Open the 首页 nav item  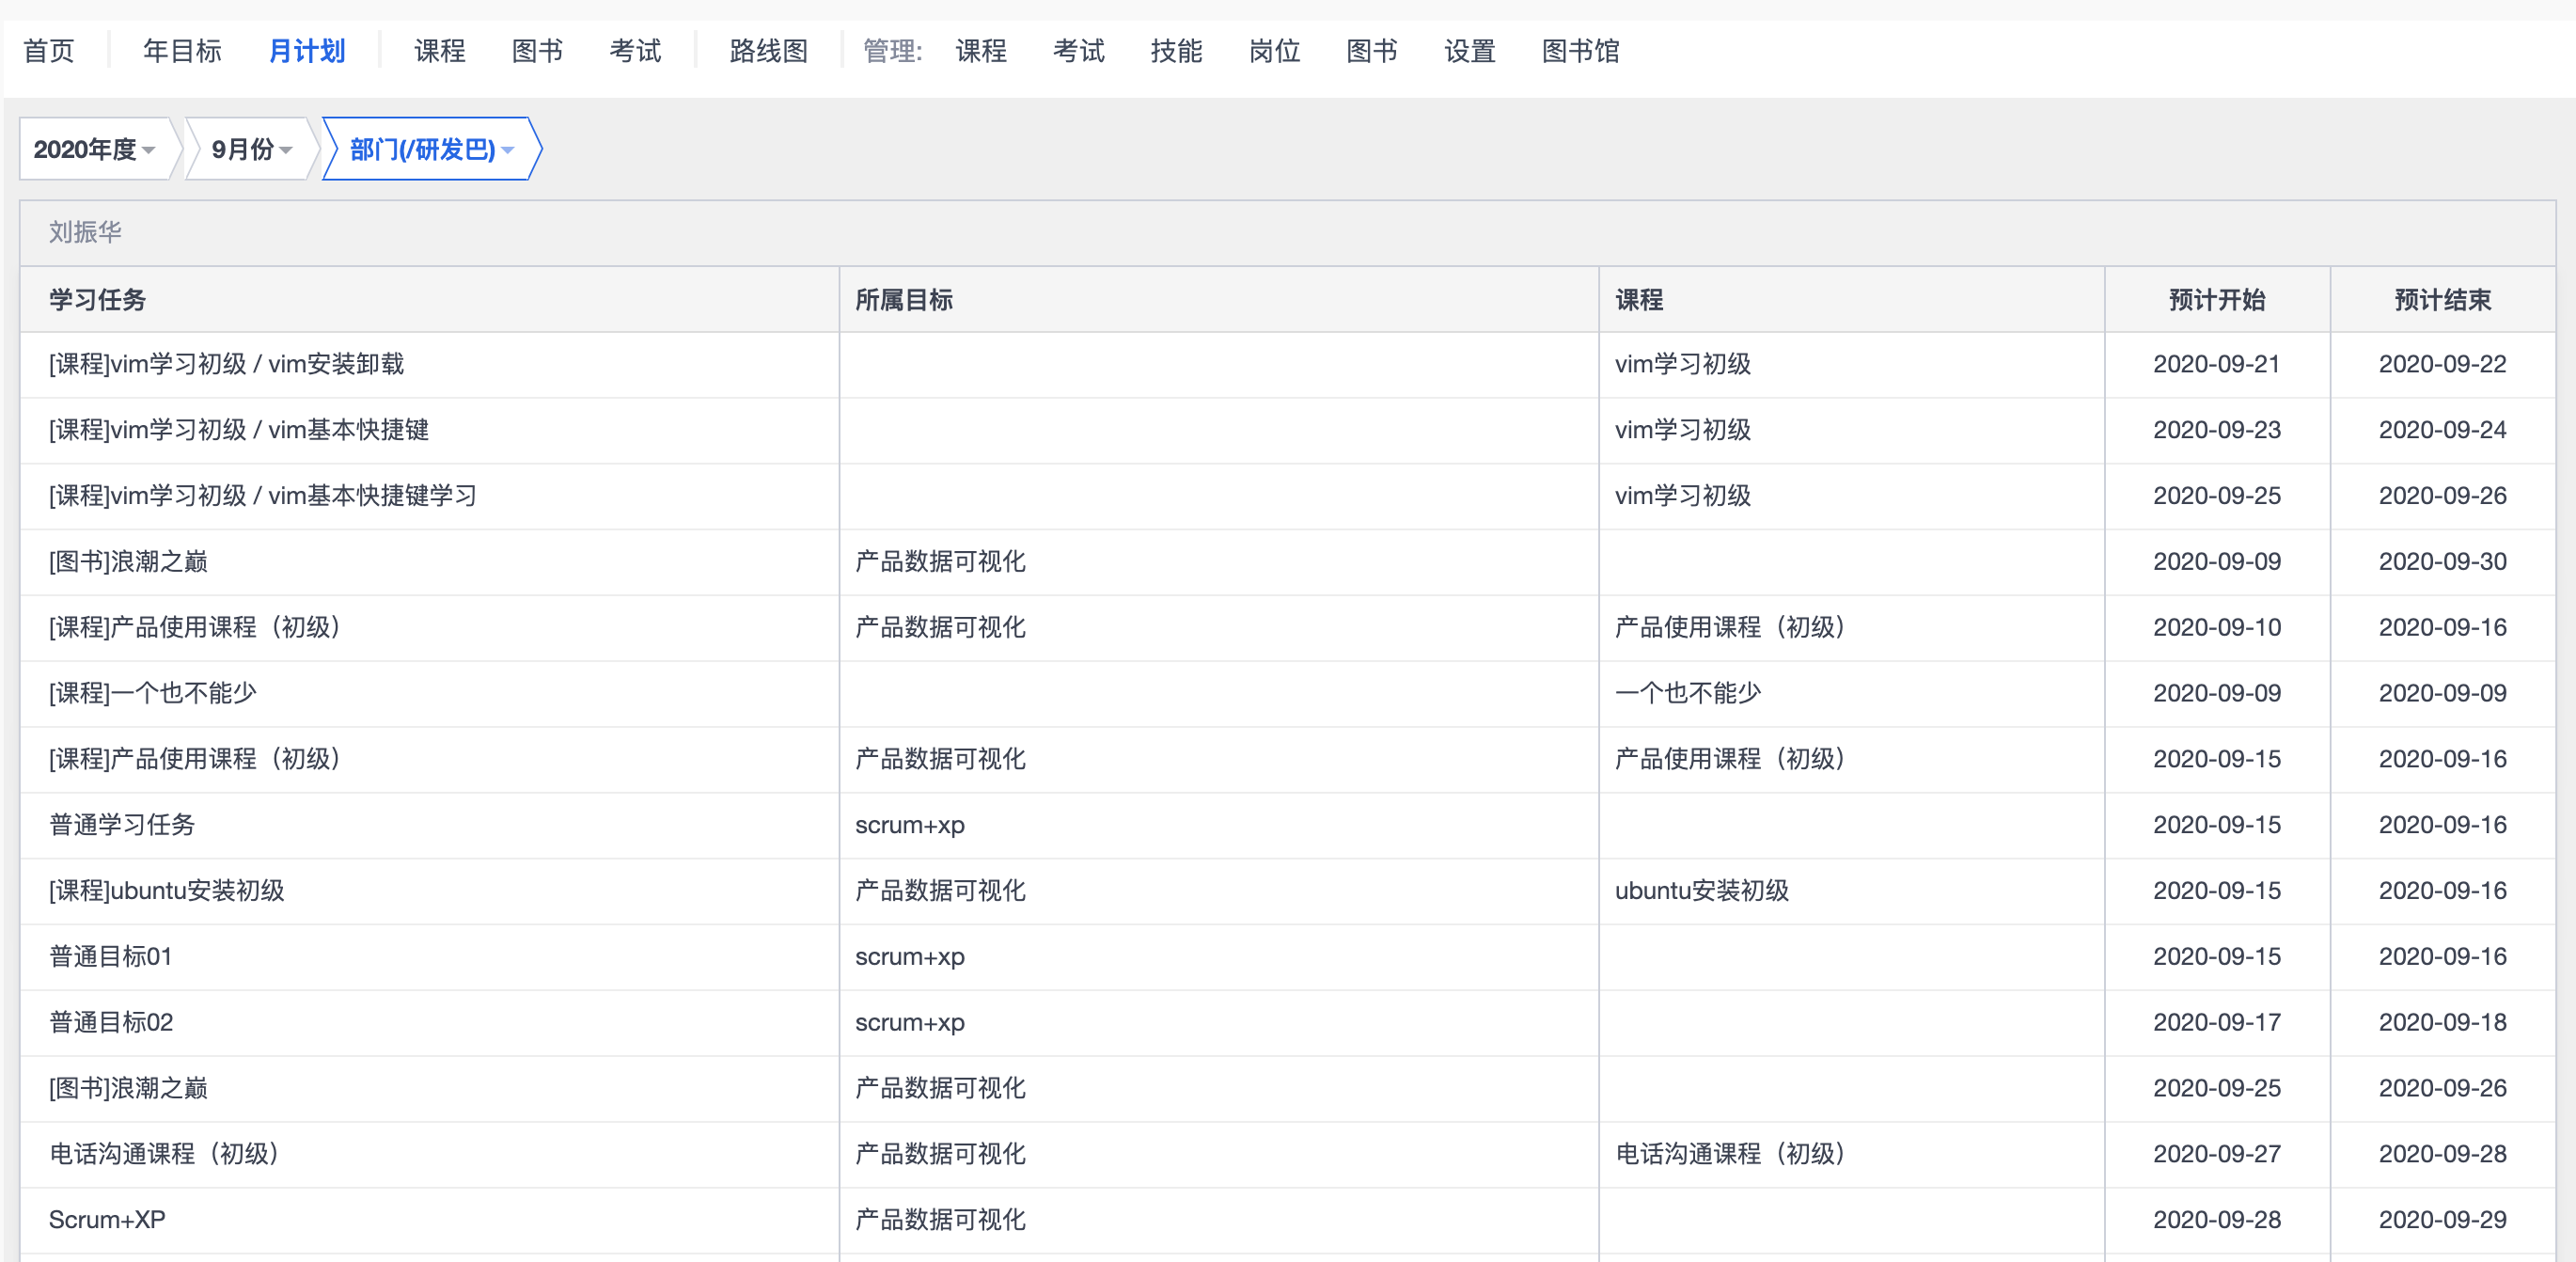coord(49,51)
